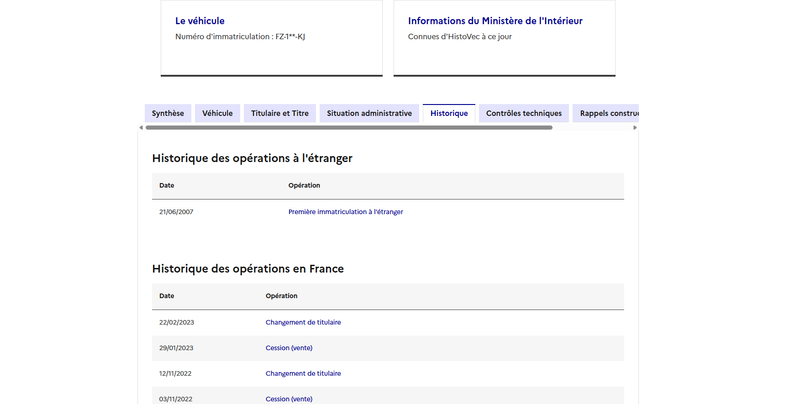
Task: Open the Titulaire et Titre tab
Action: pyautogui.click(x=280, y=113)
